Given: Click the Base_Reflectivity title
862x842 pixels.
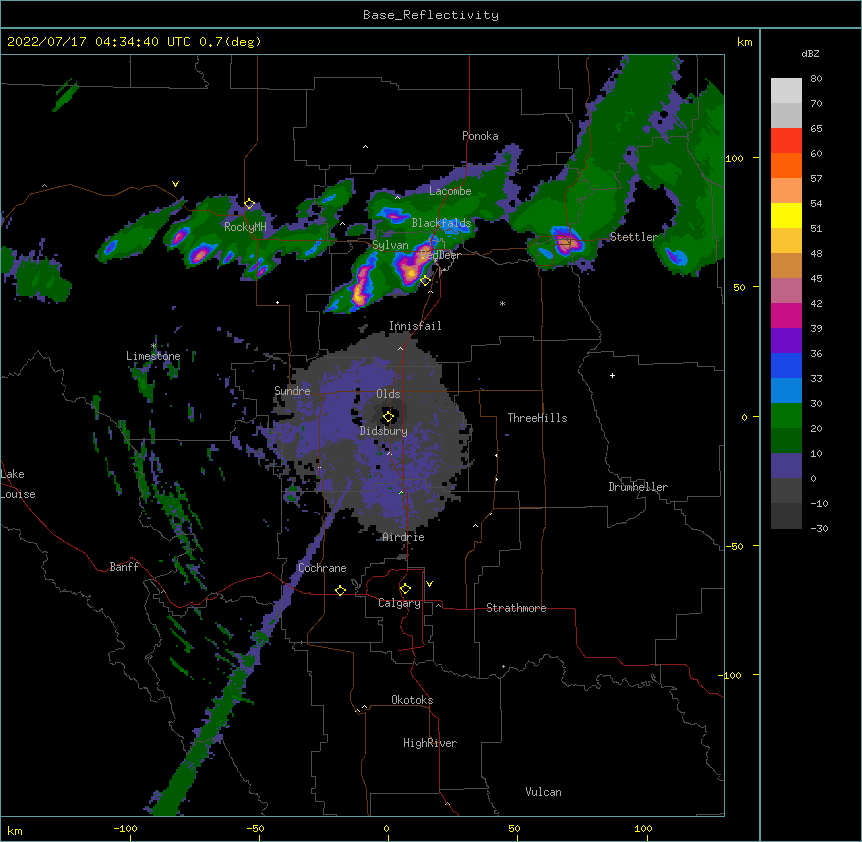Looking at the screenshot, I should [431, 15].
